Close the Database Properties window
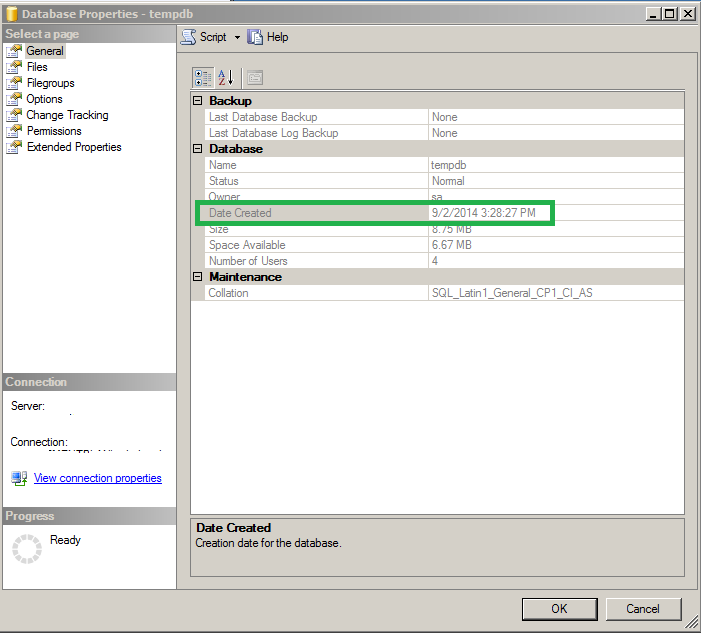701x633 pixels. pyautogui.click(x=687, y=14)
